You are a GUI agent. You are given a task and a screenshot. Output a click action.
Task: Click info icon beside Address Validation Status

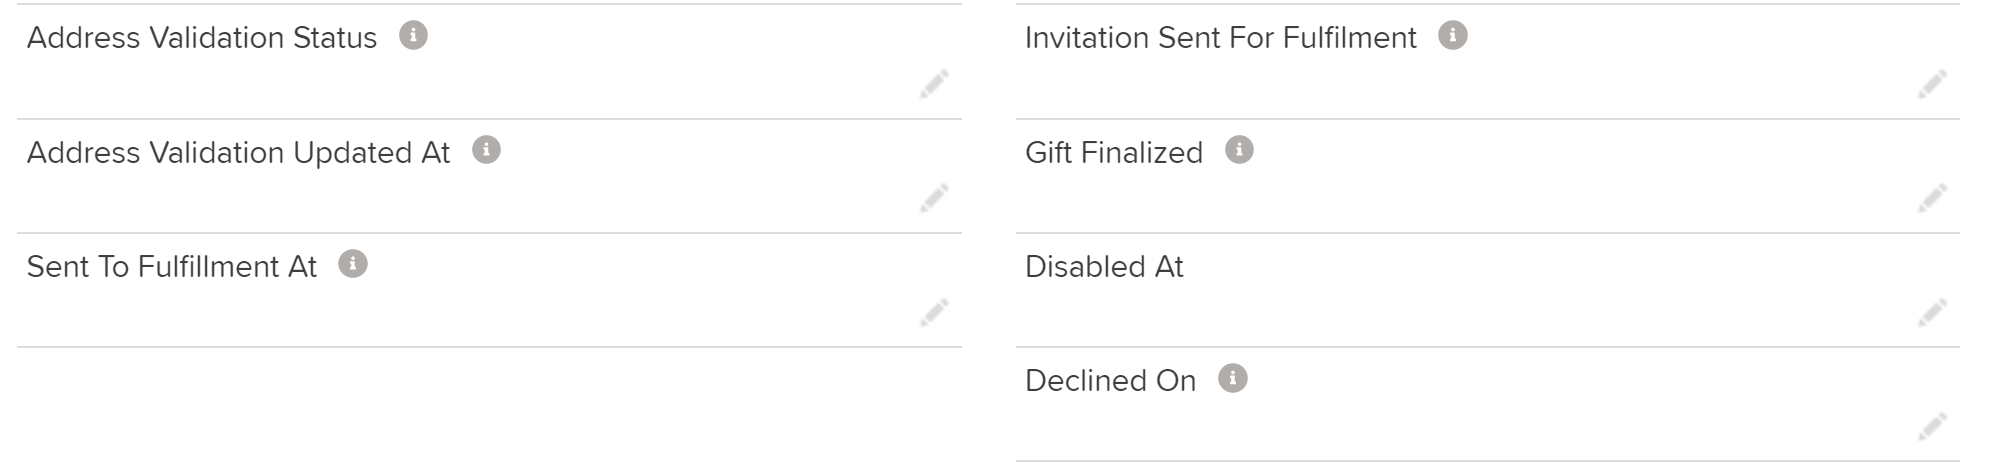pos(413,36)
